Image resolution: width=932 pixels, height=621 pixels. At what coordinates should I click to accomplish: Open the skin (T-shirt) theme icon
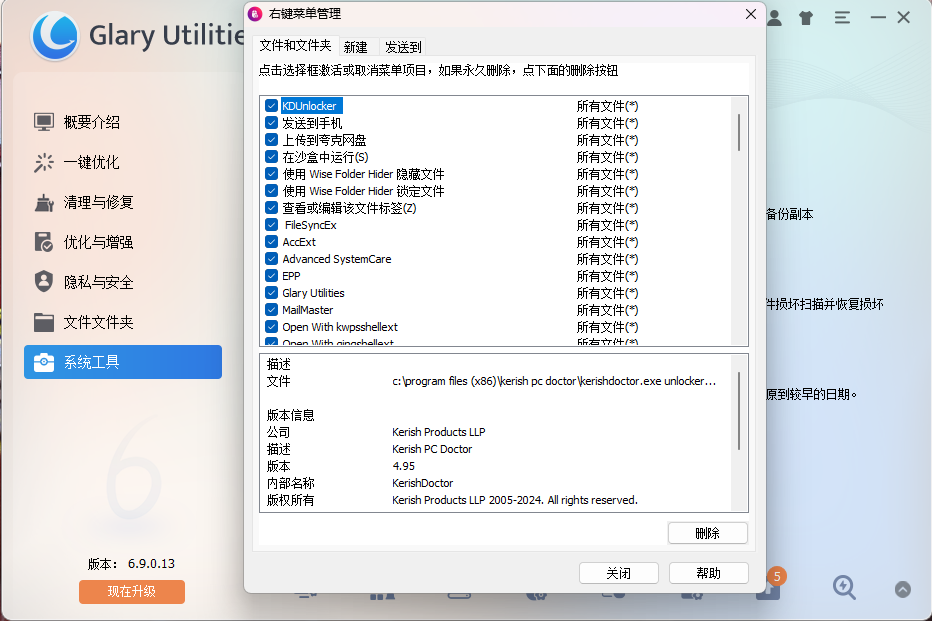click(x=806, y=18)
